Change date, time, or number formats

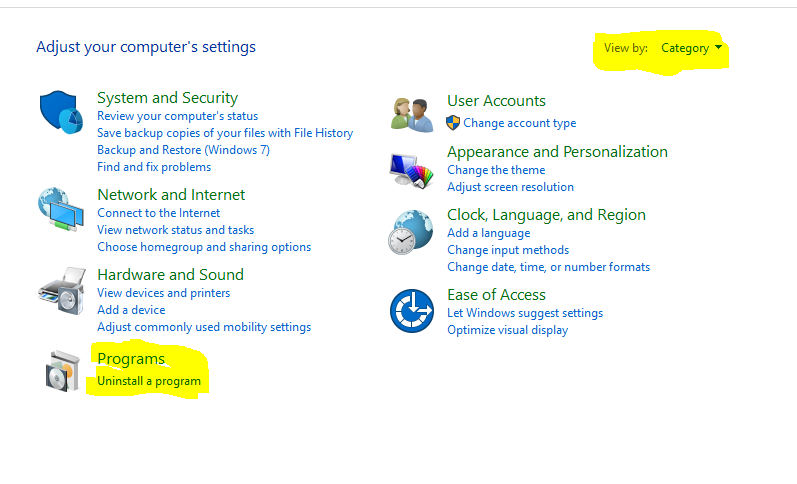coord(548,267)
